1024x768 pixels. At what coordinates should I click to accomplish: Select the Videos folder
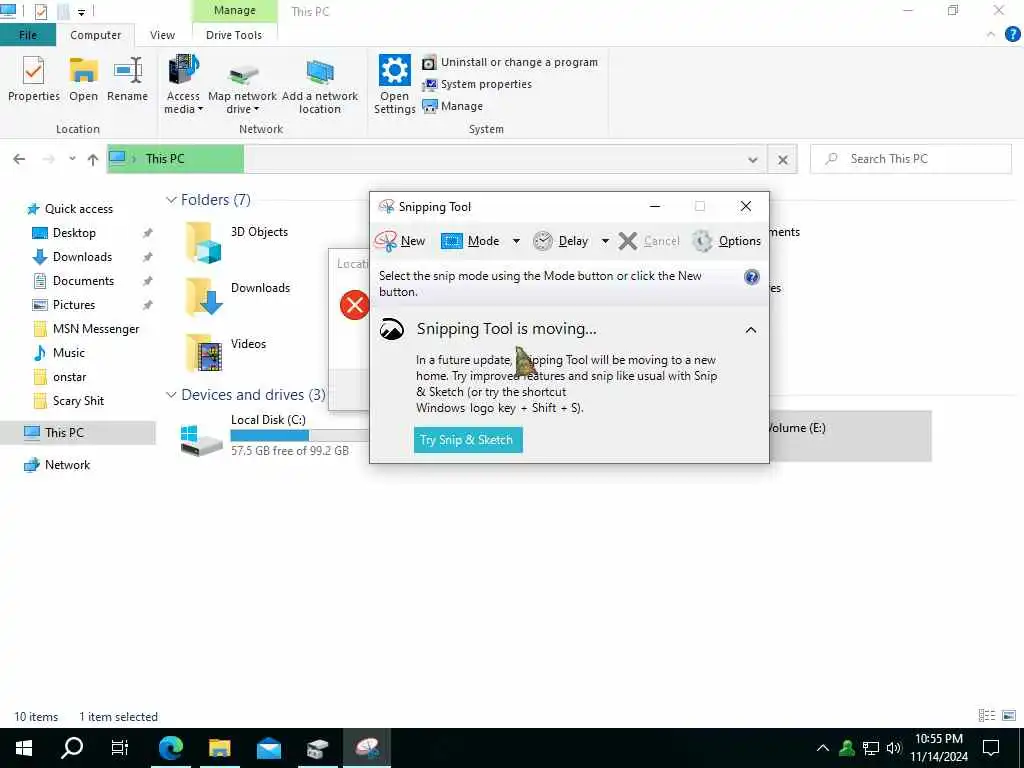(227, 353)
